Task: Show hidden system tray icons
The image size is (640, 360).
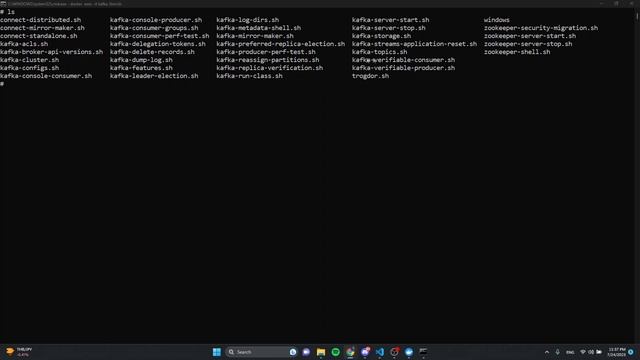Action: [547, 352]
